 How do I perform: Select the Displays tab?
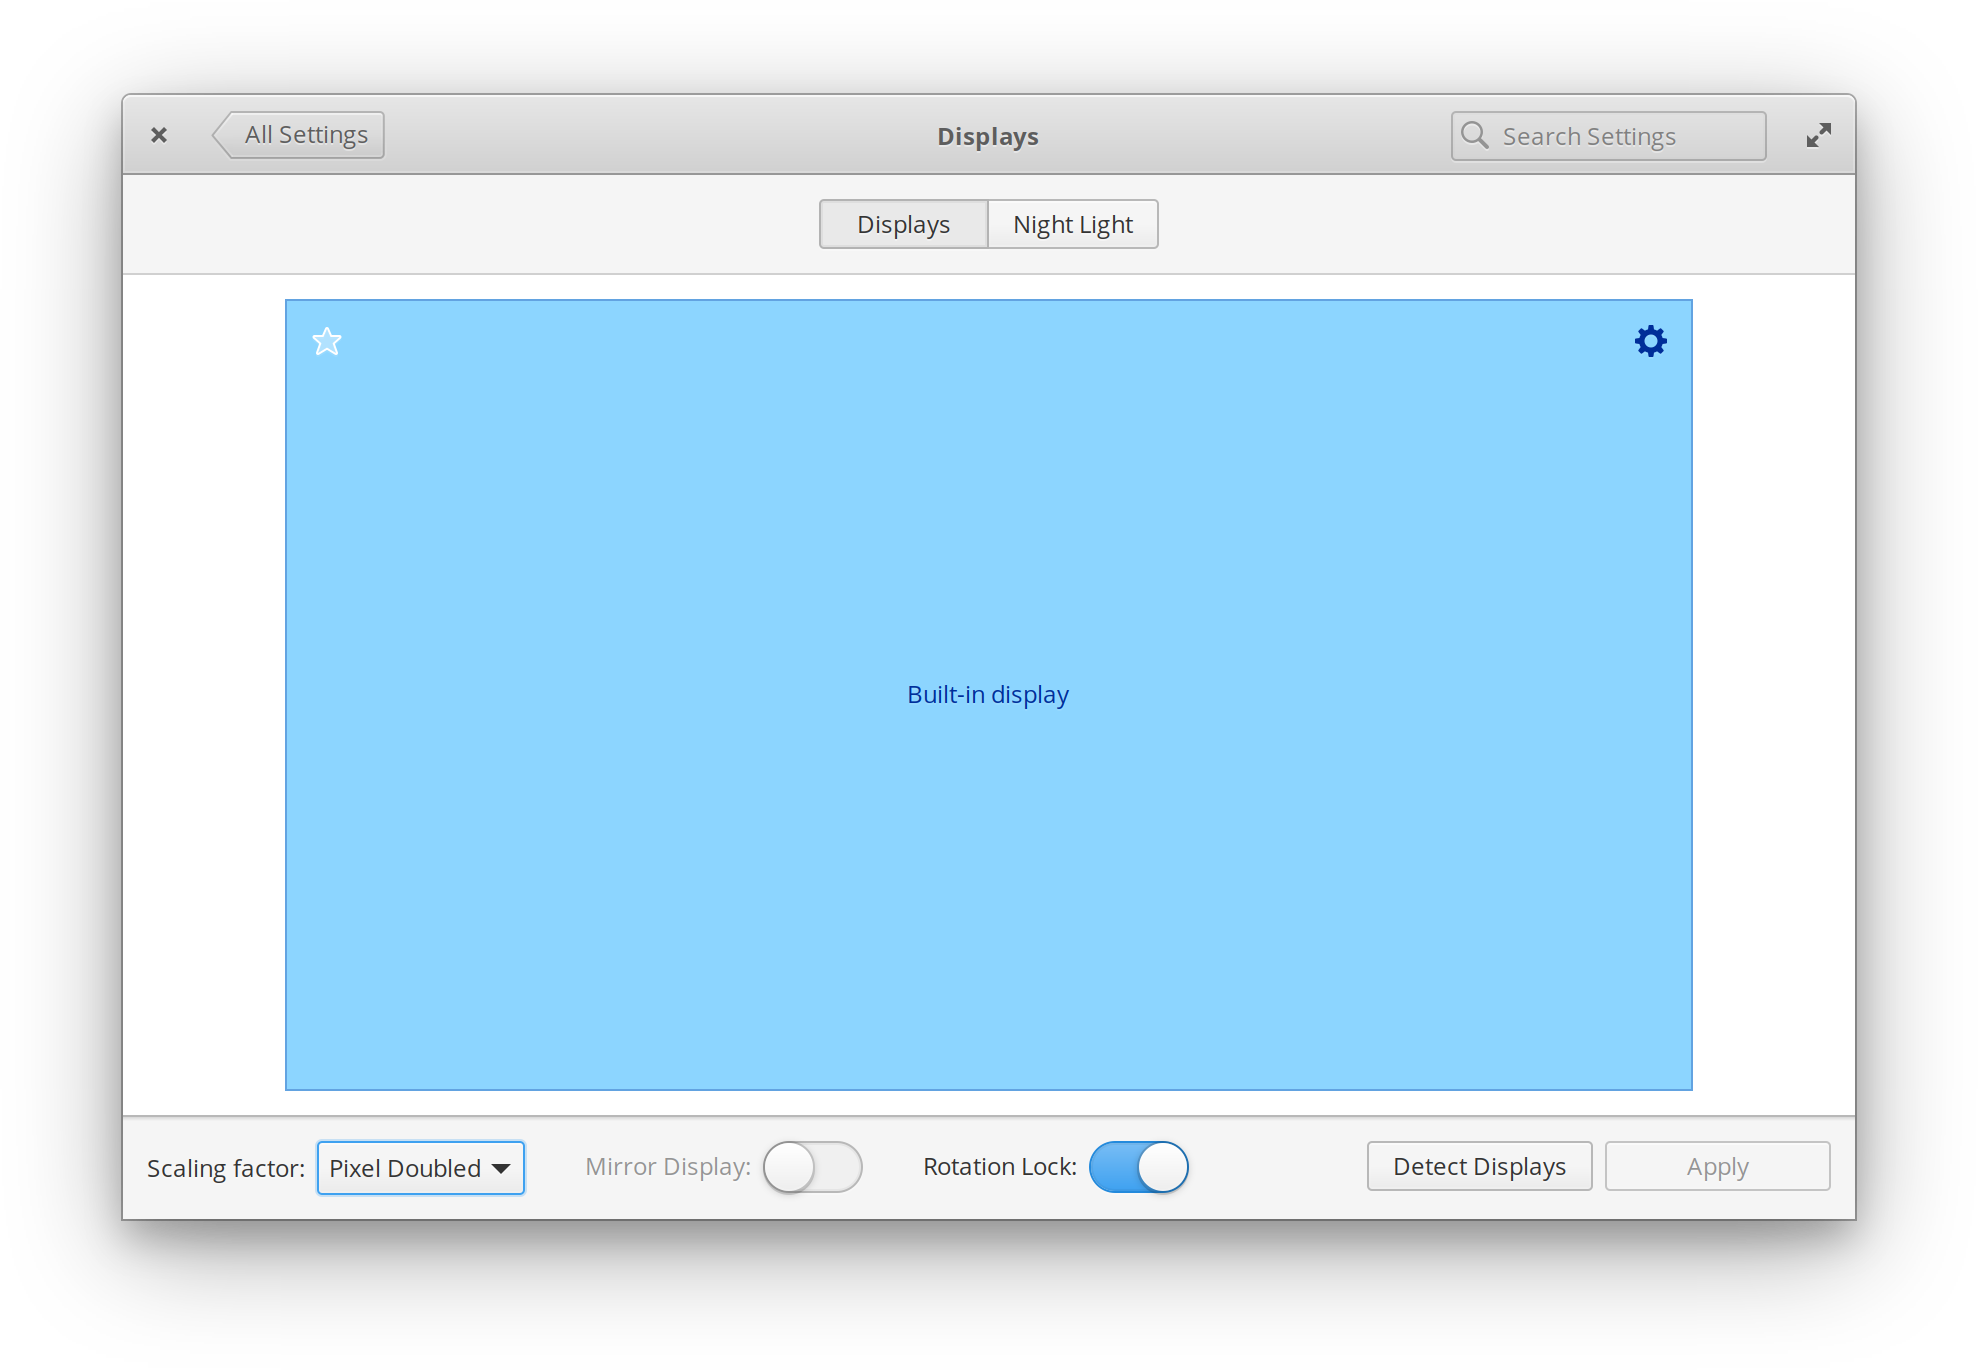[x=903, y=224]
